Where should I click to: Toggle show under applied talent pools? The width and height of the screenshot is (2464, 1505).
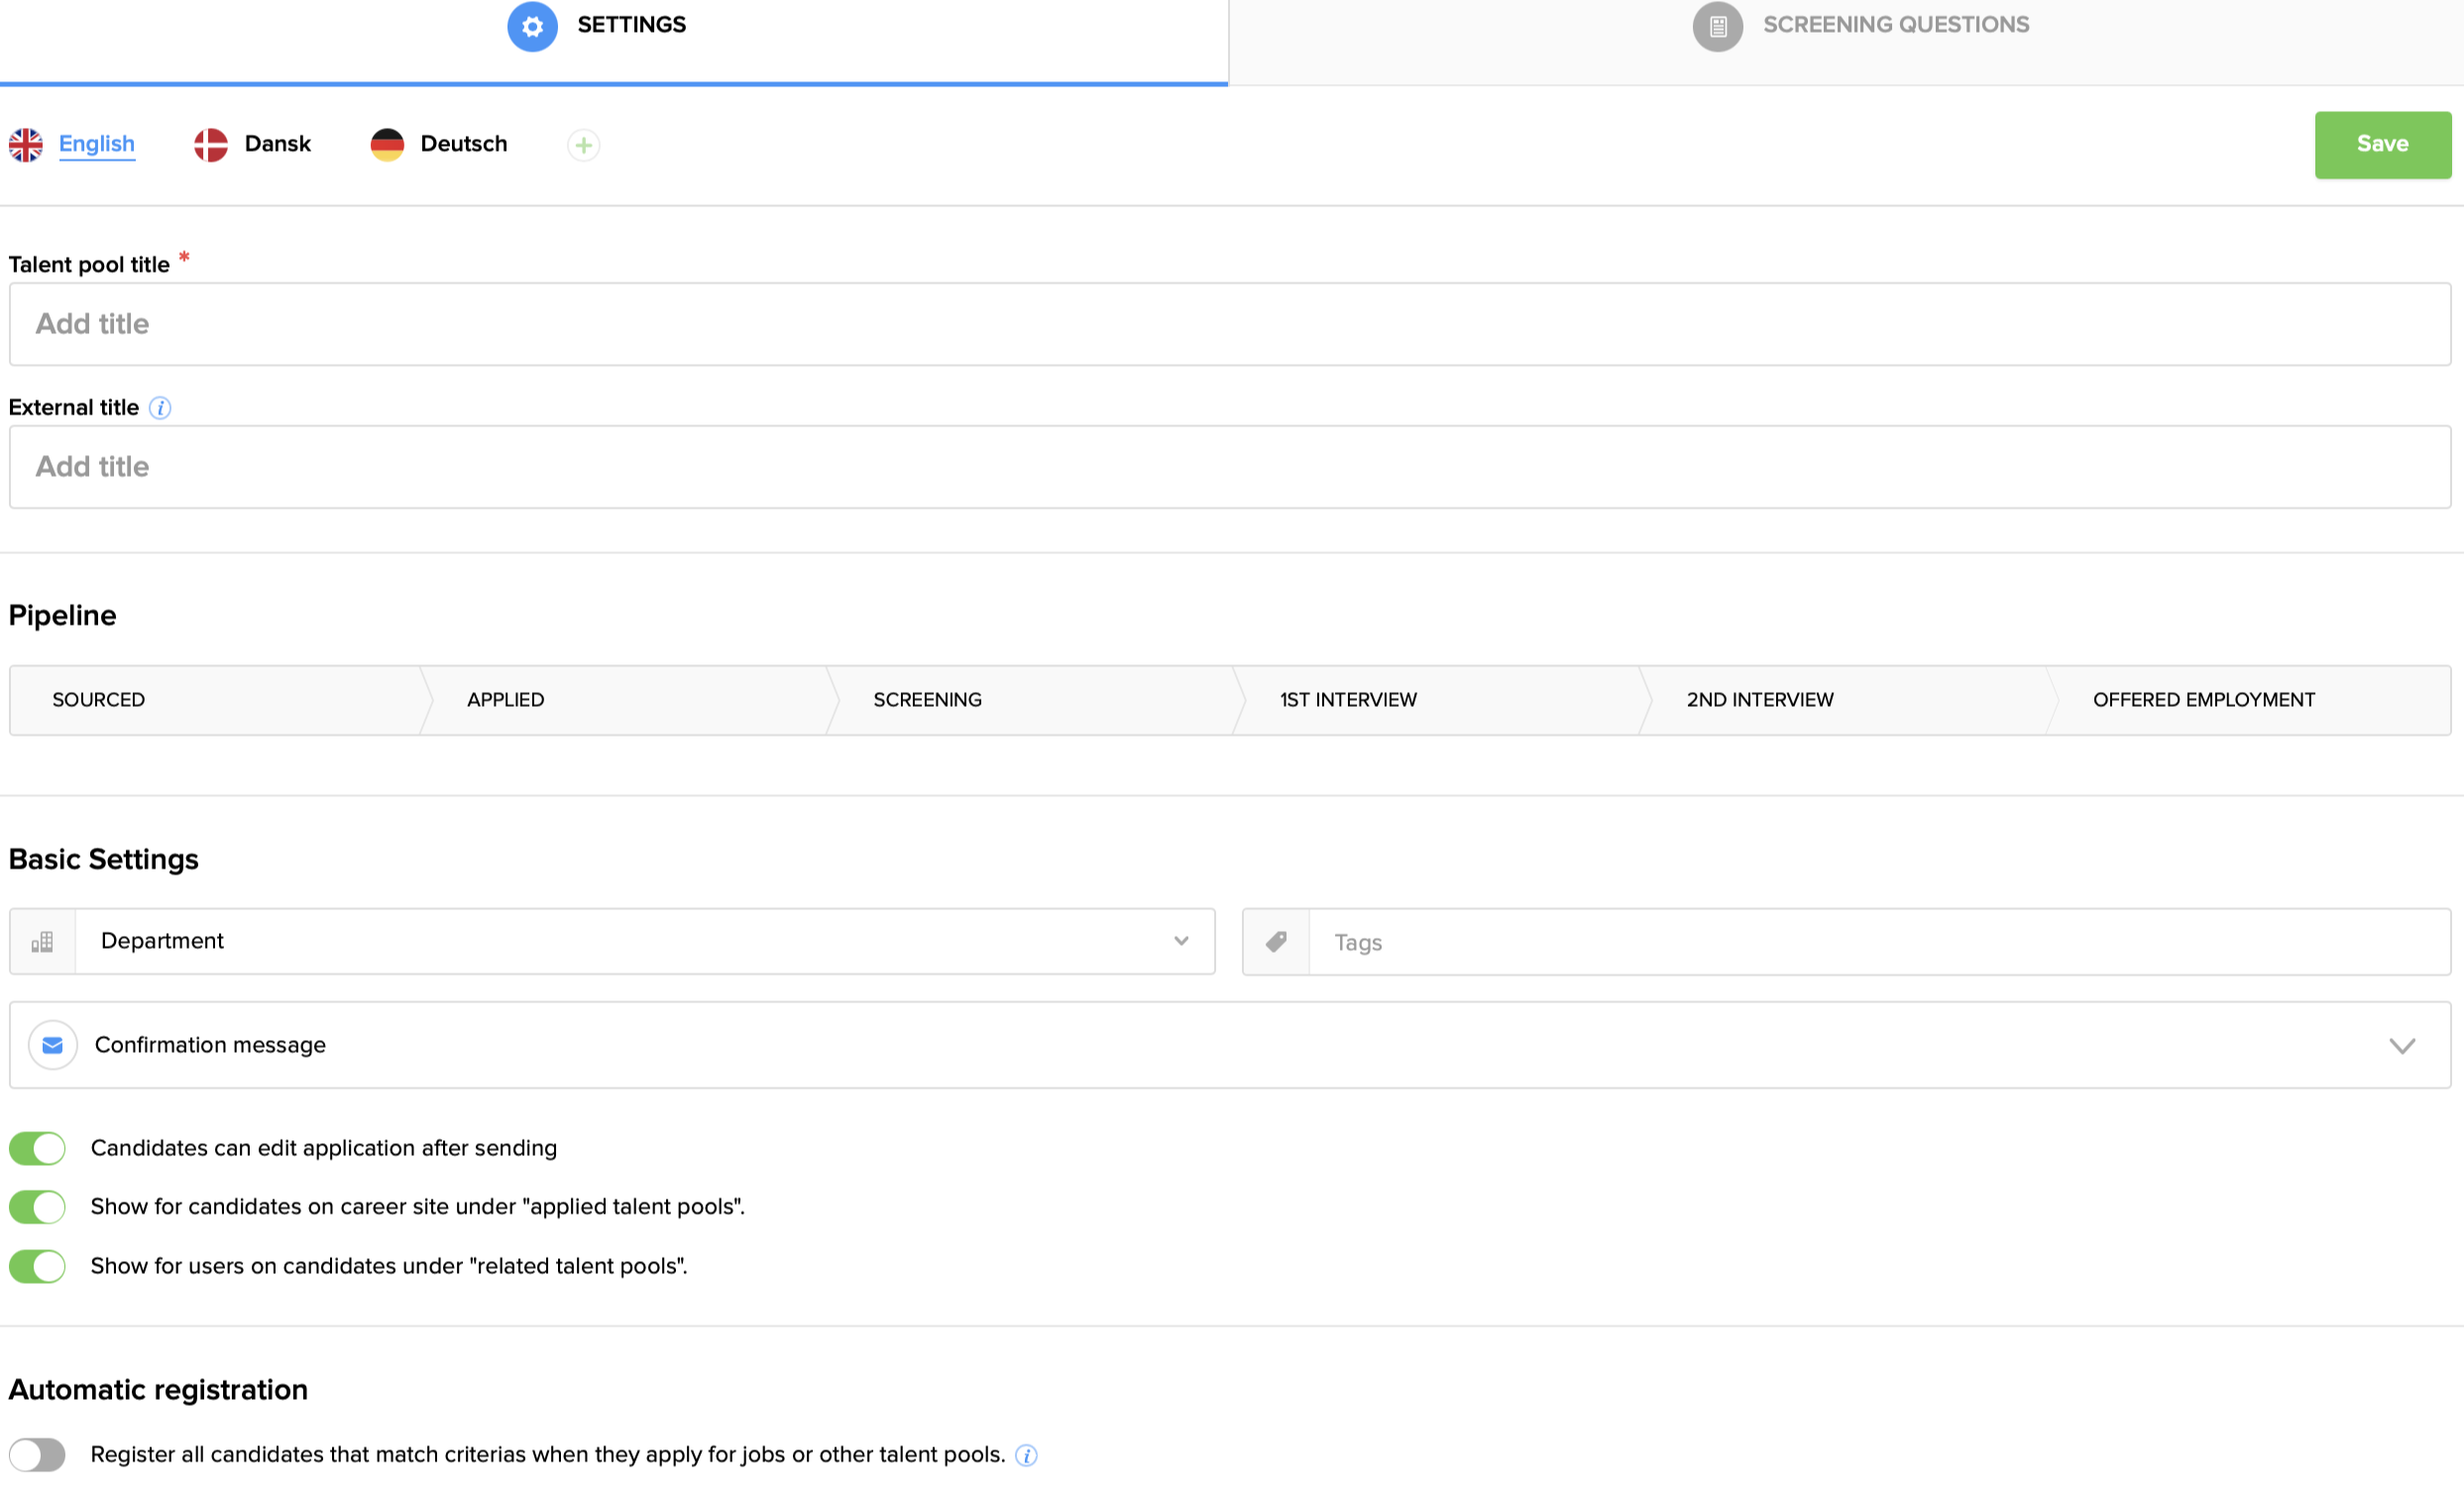(x=38, y=1207)
